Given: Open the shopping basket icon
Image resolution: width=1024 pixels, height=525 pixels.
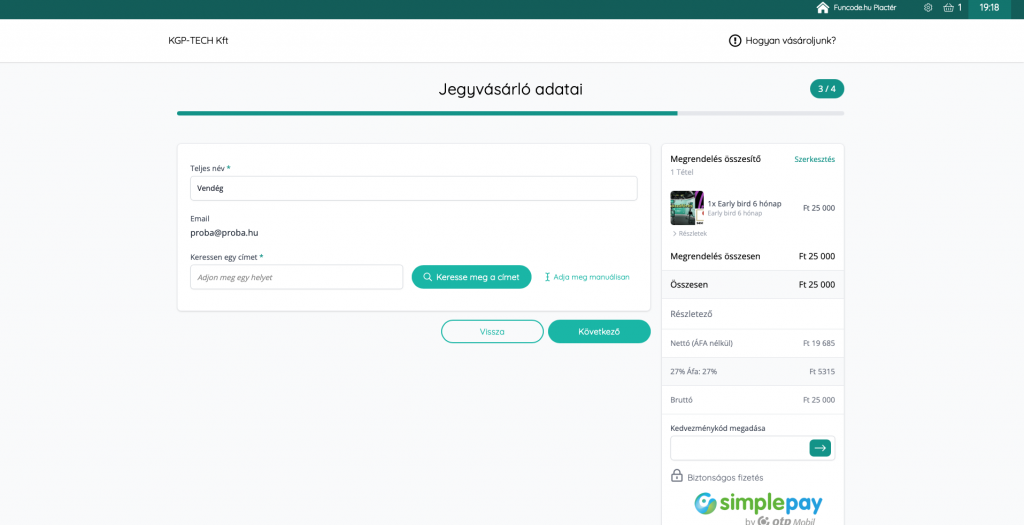Looking at the screenshot, I should 948,8.
